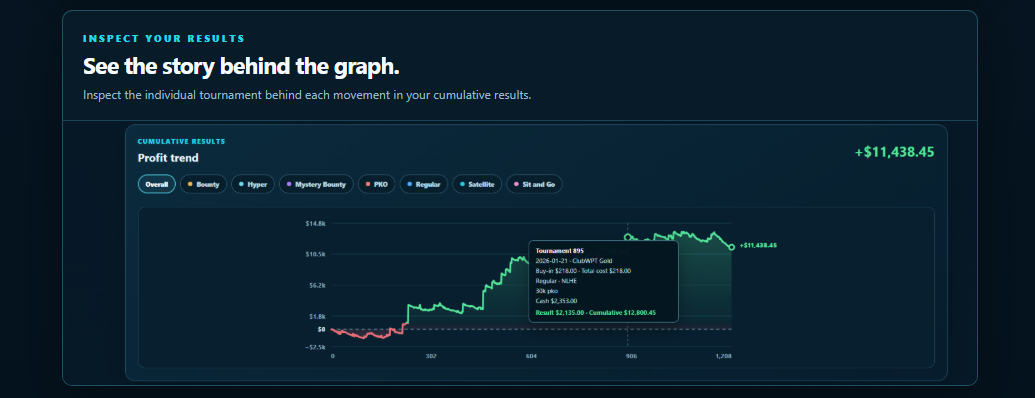Click the 604 x-axis label
The width and height of the screenshot is (1035, 398).
click(x=531, y=356)
